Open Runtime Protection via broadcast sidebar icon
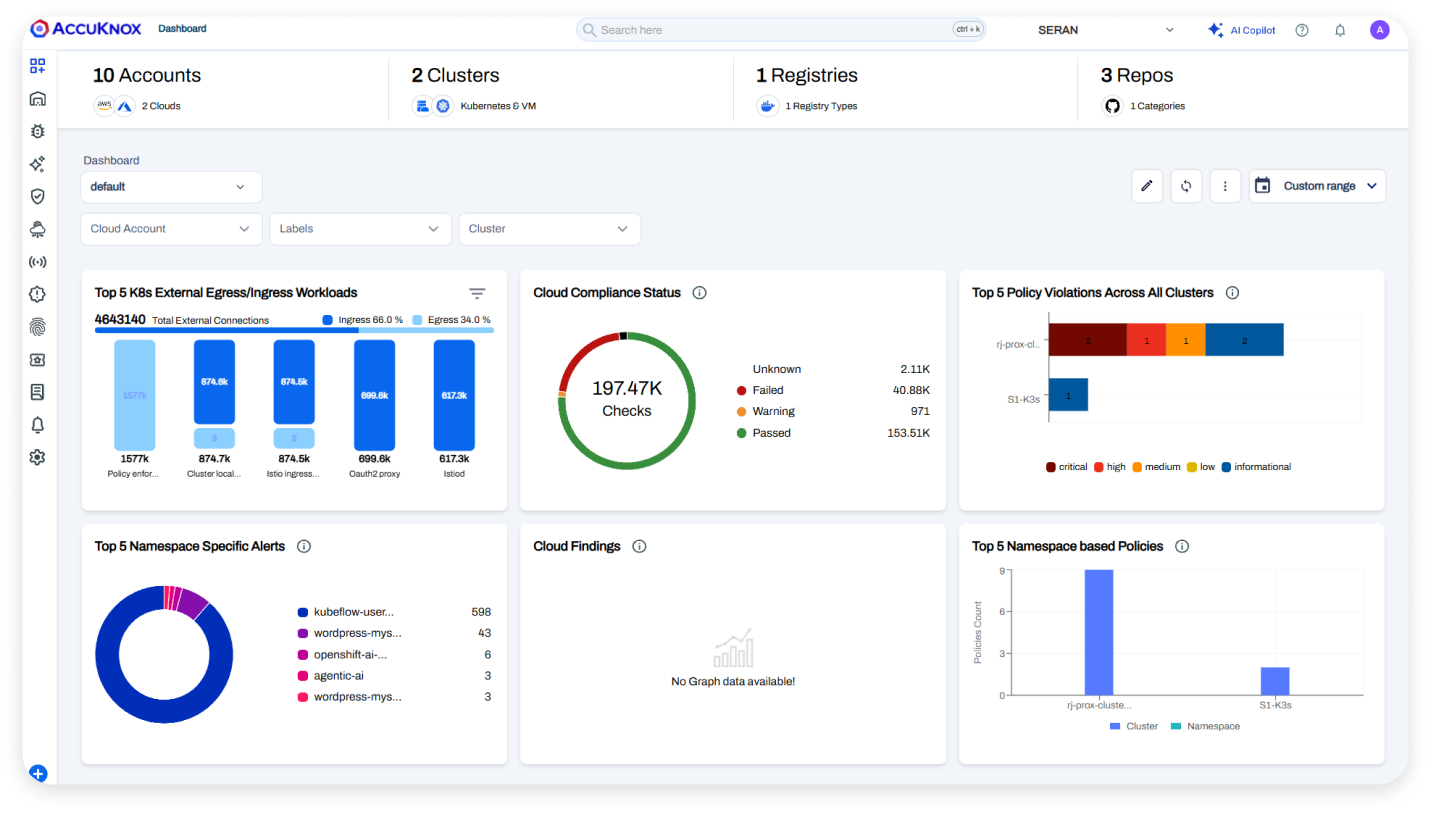1431x813 pixels. [x=37, y=261]
